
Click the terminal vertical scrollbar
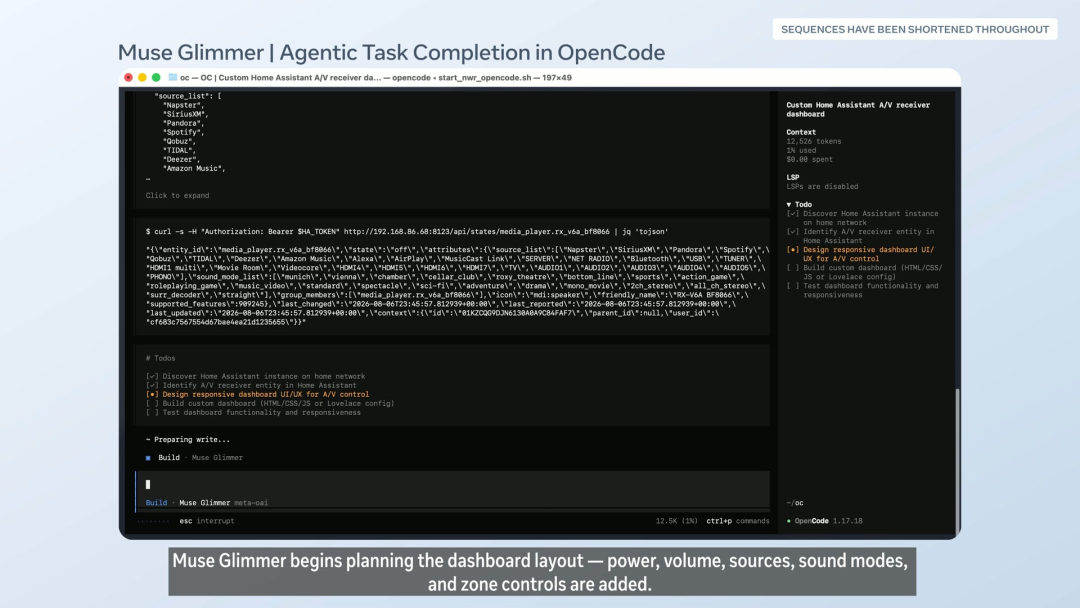coord(957,460)
